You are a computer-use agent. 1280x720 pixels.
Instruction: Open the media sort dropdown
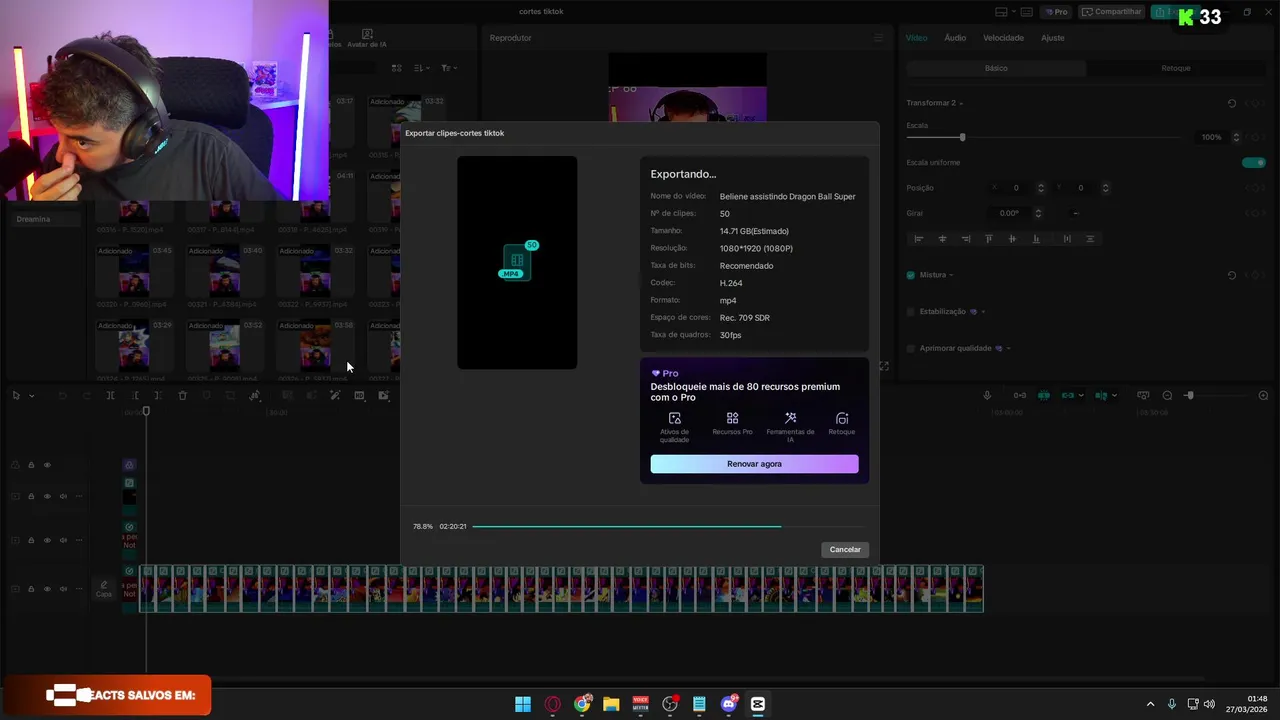(x=422, y=68)
